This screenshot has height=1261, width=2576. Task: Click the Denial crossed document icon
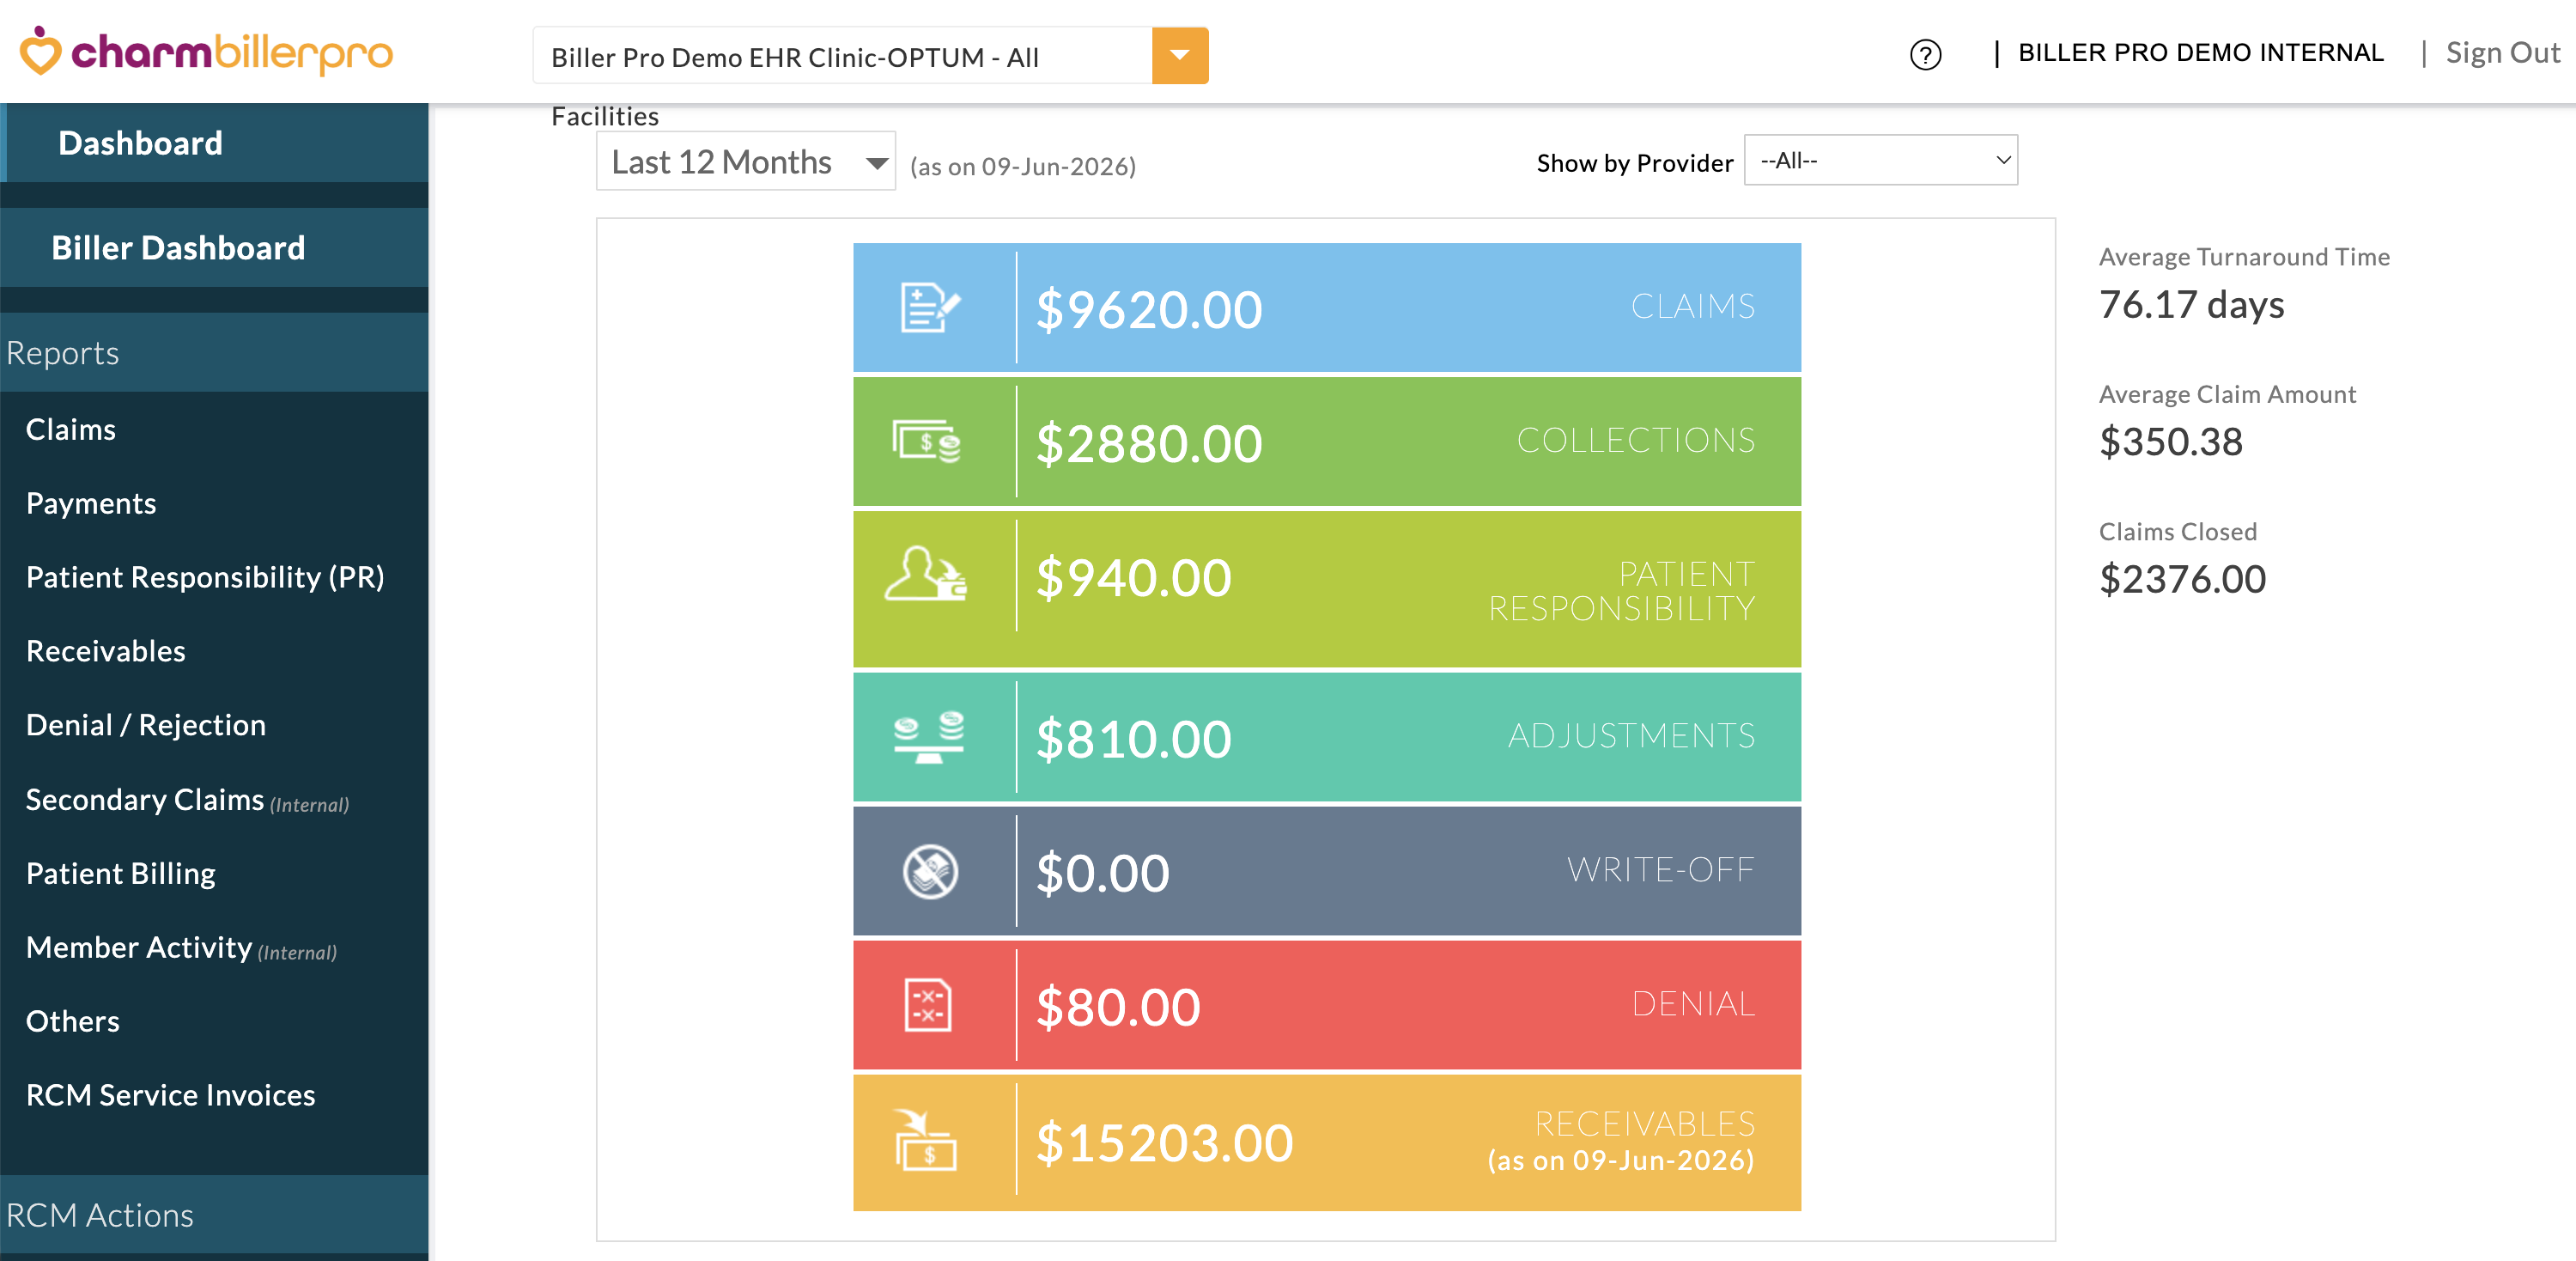point(928,1005)
